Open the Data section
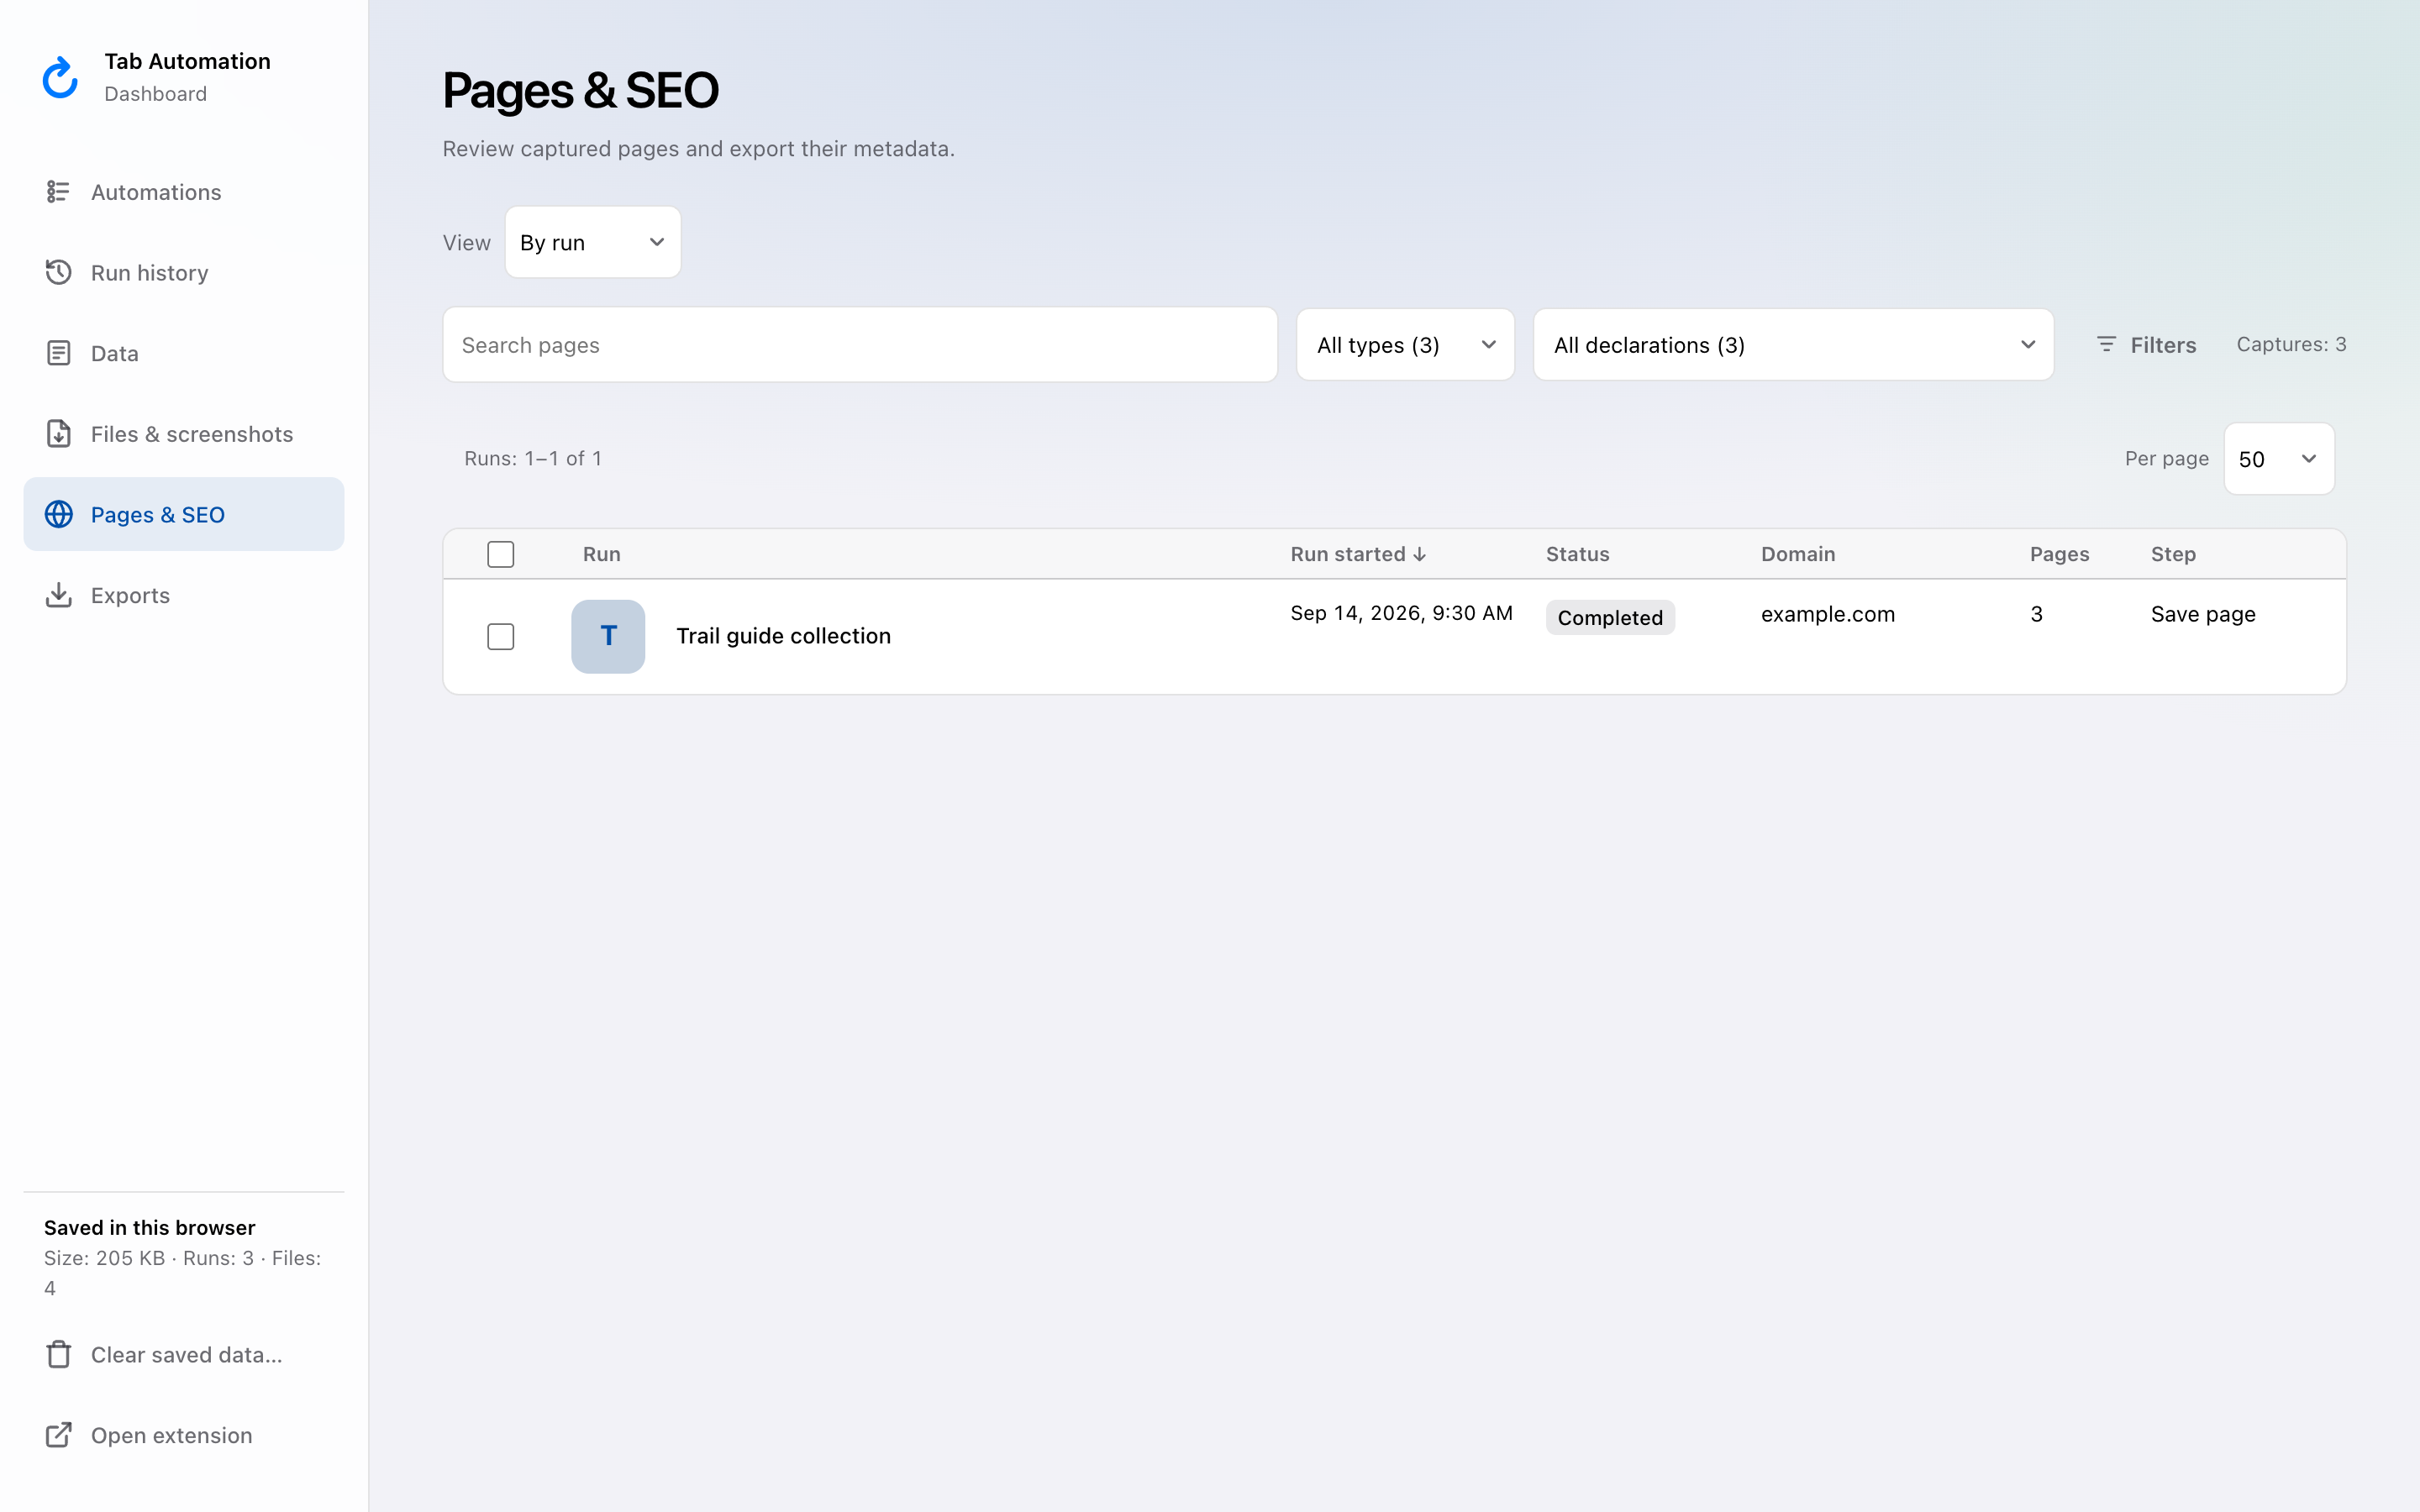Viewport: 2420px width, 1512px height. coord(184,353)
